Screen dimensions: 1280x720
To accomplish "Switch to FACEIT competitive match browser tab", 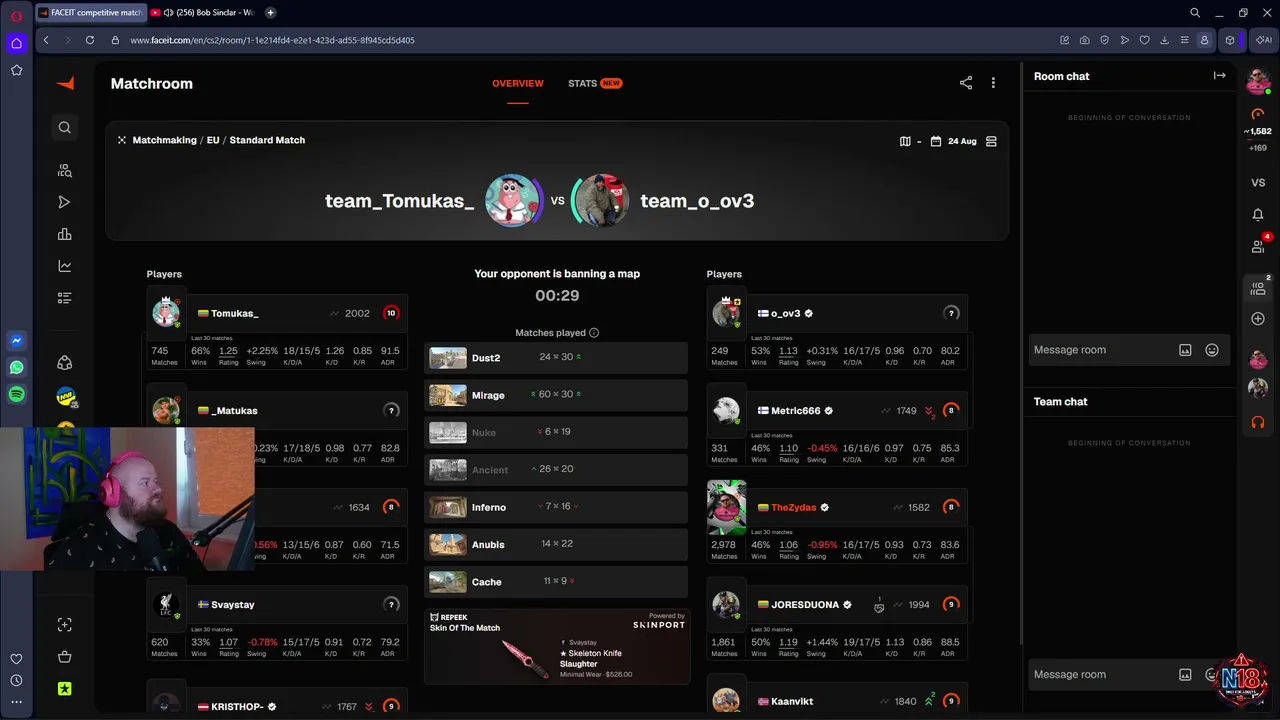I will coord(90,13).
